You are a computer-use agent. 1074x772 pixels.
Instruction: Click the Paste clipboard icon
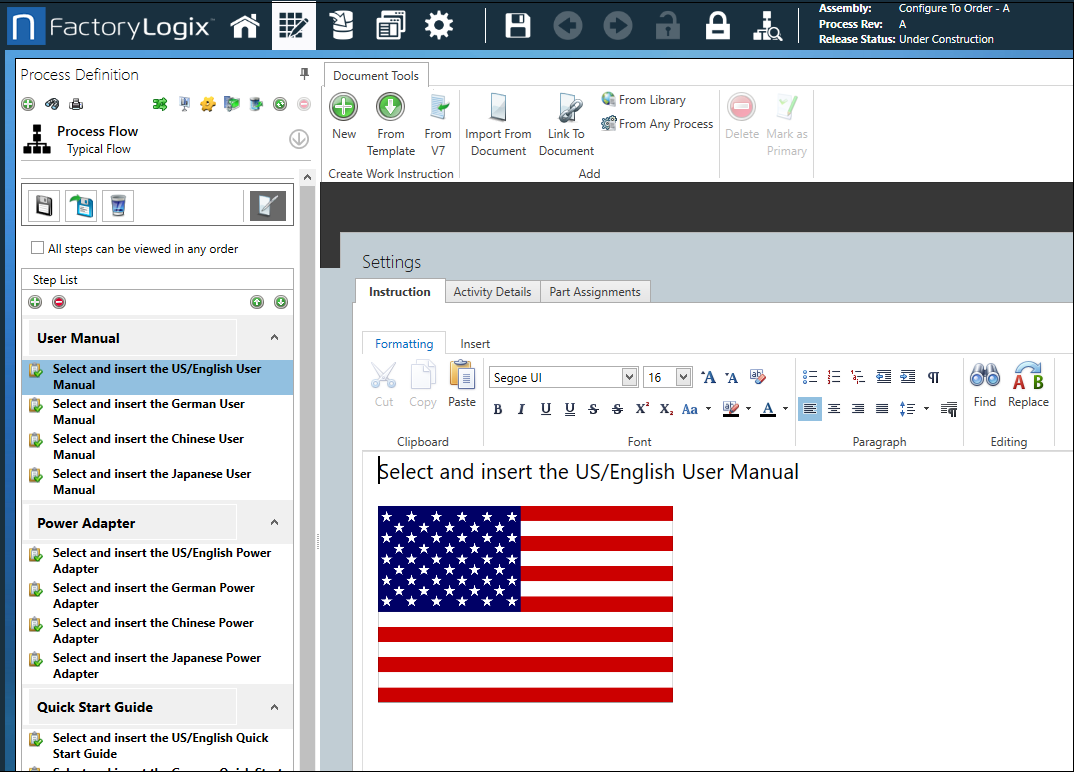[462, 377]
